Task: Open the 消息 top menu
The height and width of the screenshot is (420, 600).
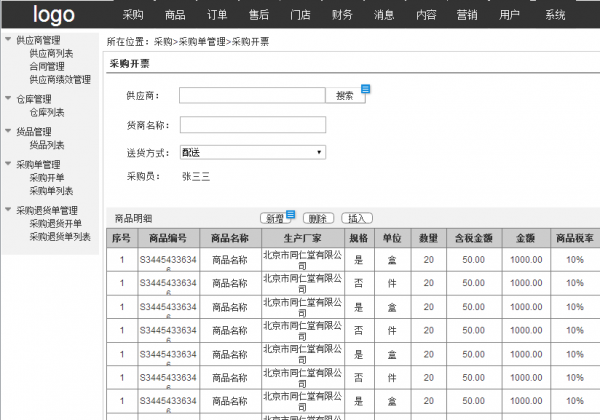Action: pos(384,15)
